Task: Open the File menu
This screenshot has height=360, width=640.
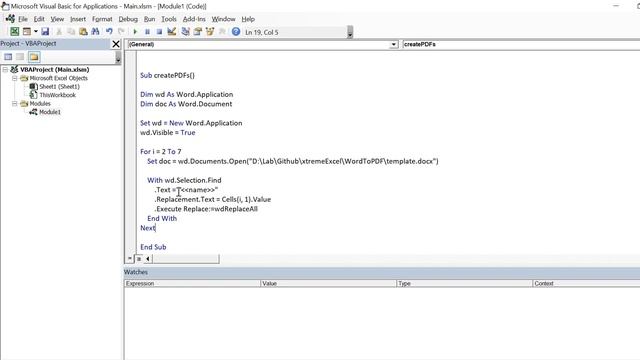Action: pyautogui.click(x=23, y=19)
